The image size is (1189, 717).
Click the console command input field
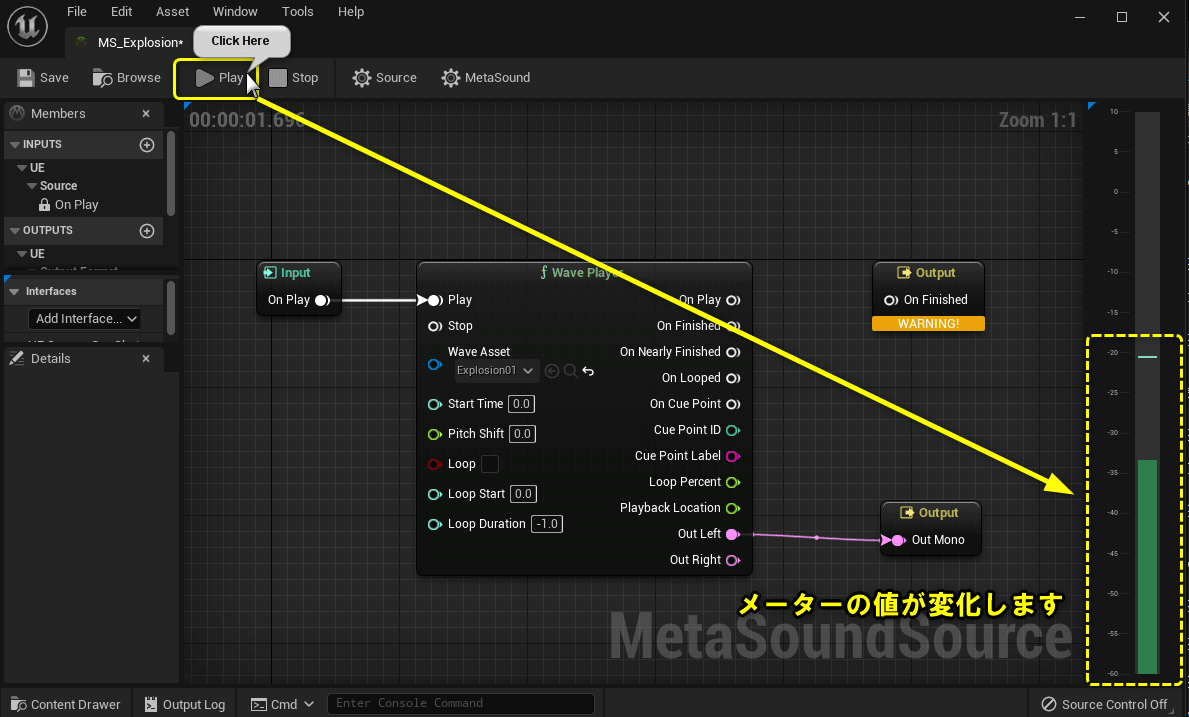click(x=460, y=703)
